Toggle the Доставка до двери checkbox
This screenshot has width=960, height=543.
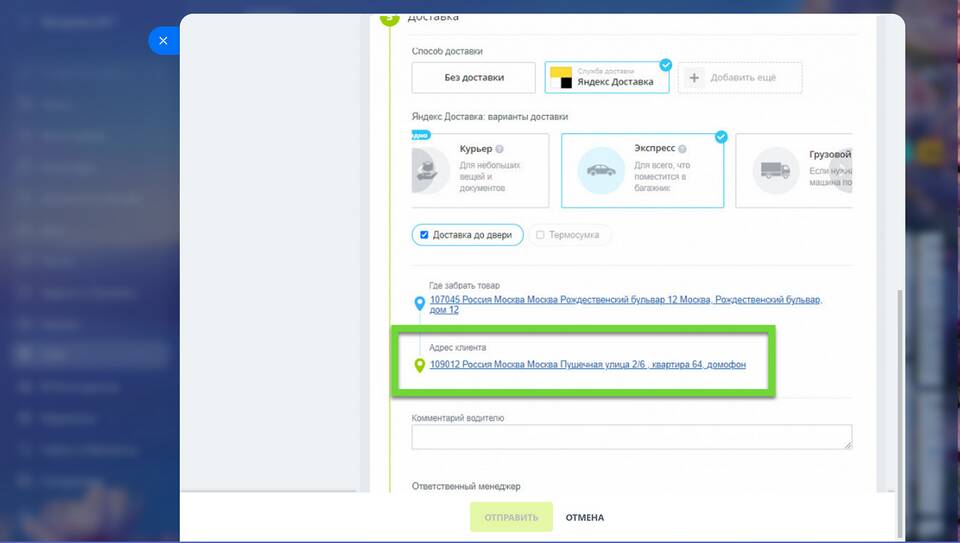[x=425, y=235]
